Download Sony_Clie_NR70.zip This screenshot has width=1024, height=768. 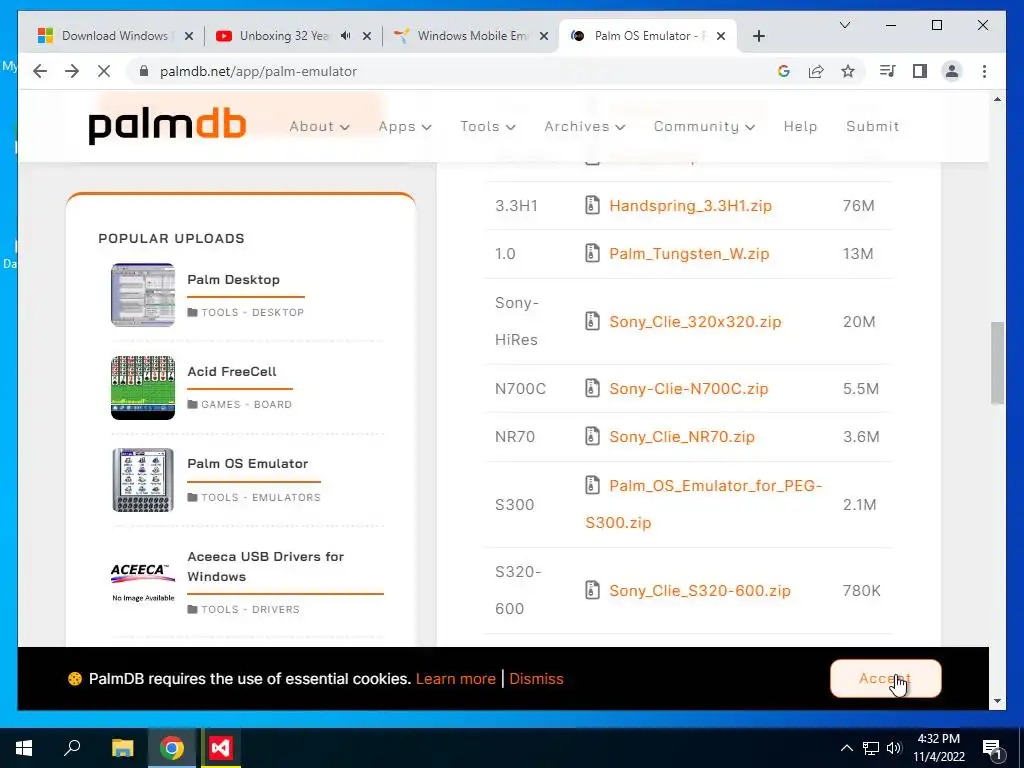click(x=682, y=436)
